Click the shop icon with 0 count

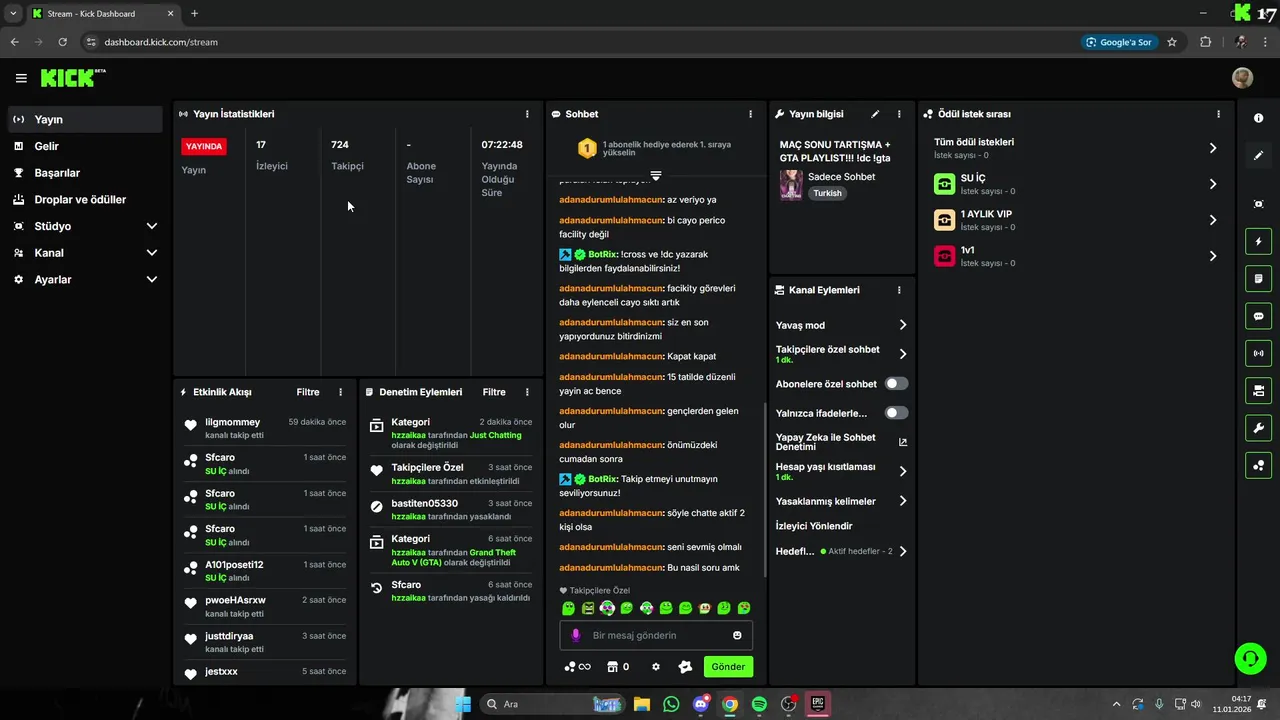coord(618,667)
